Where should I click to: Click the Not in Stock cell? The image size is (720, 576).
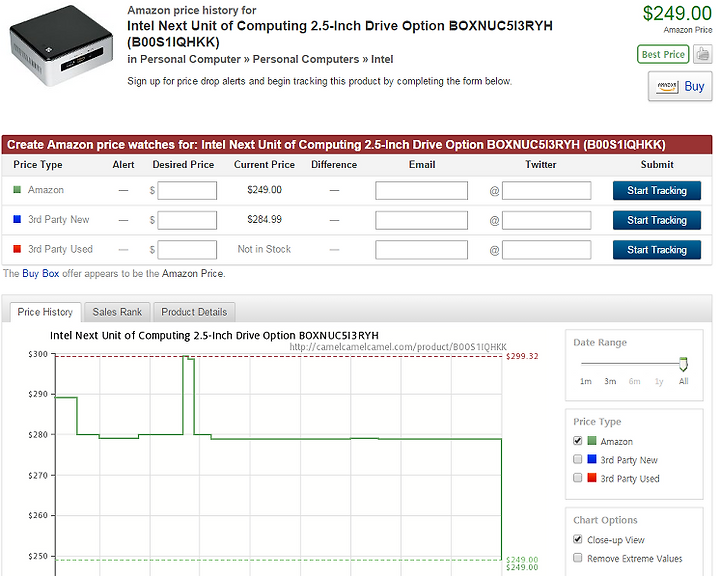tap(264, 249)
